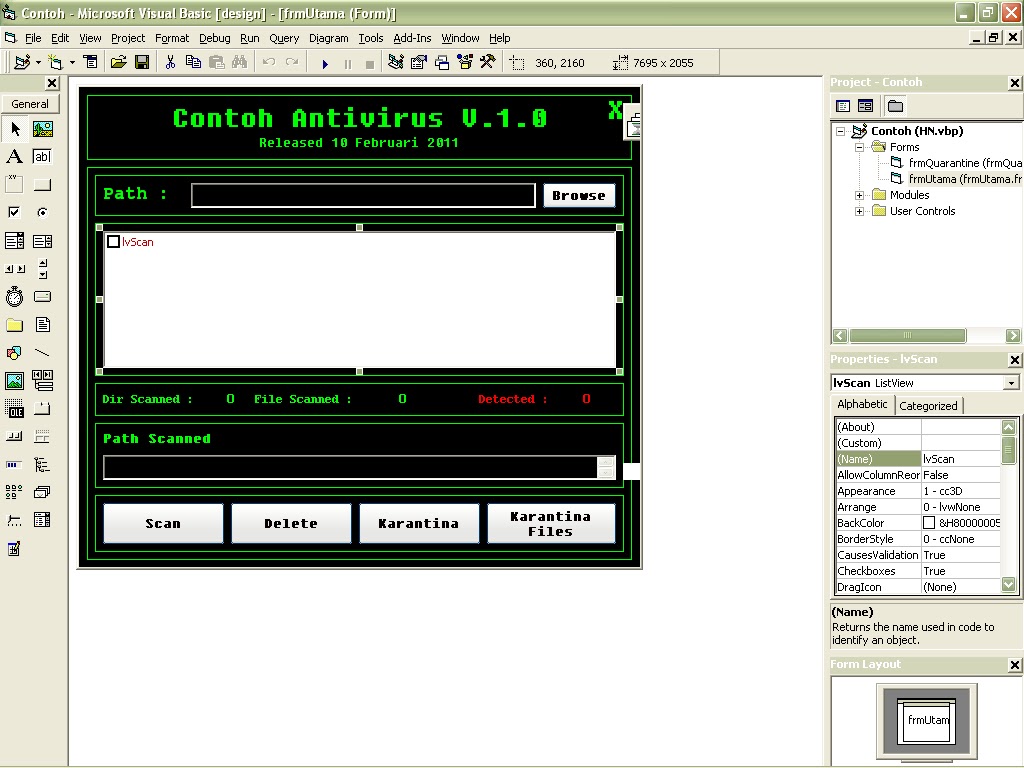
Task: Click frmUtama thumbnail in Form Layout
Action: [927, 720]
